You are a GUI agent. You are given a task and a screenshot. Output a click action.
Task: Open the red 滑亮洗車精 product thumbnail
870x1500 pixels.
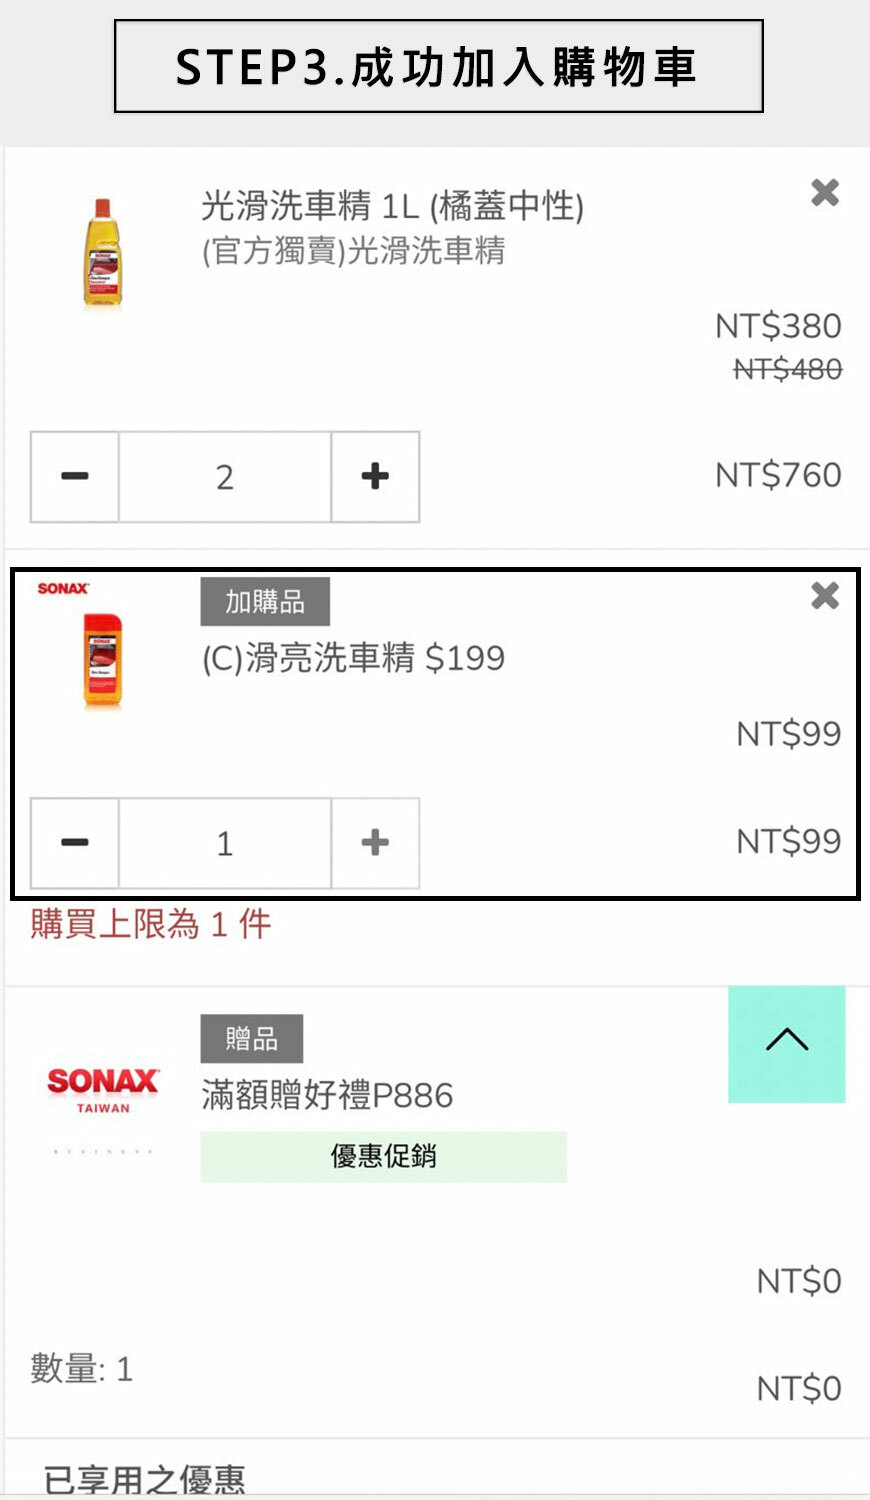102,660
